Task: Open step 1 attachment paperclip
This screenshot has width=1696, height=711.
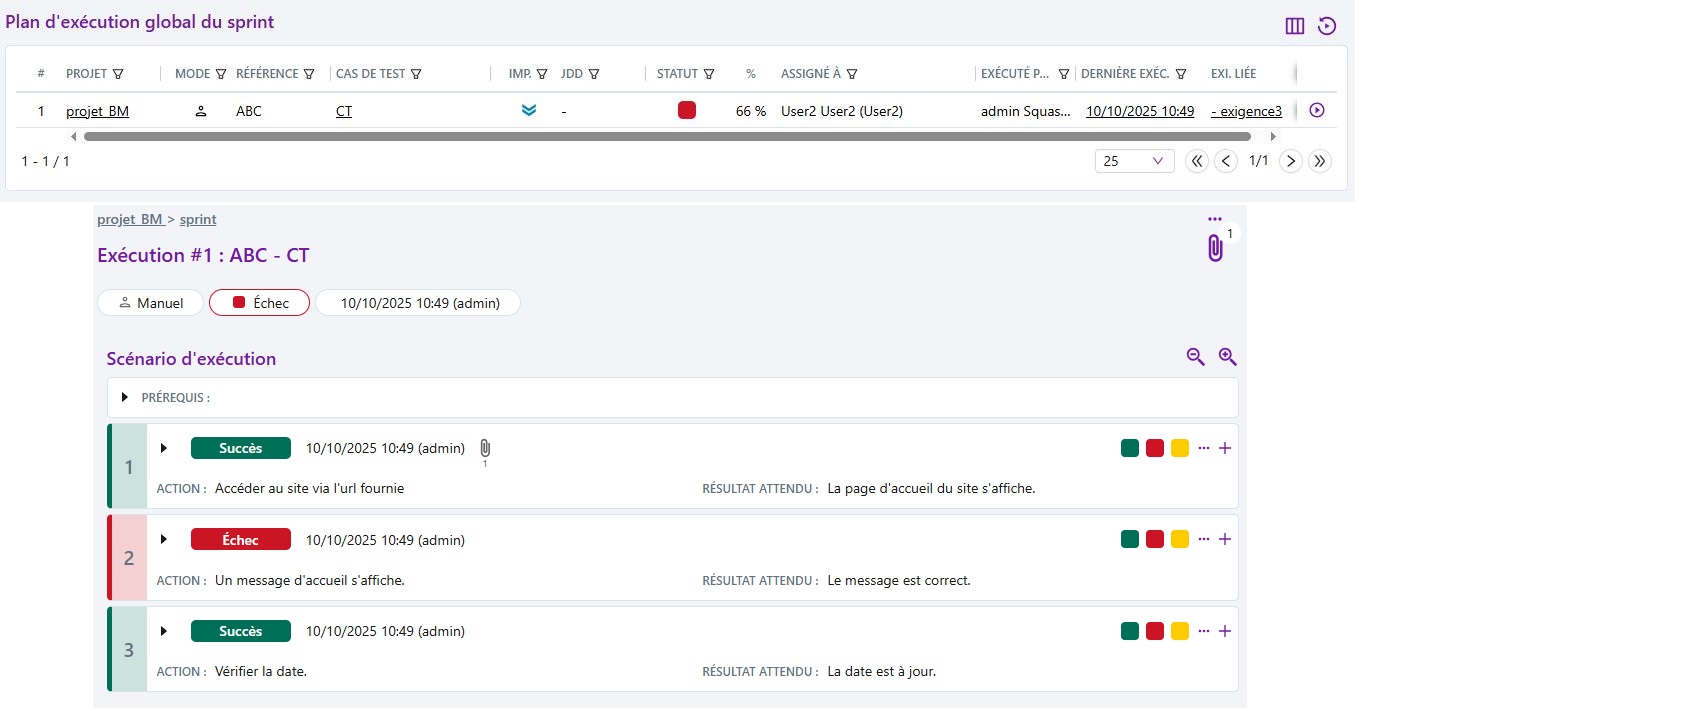Action: (x=485, y=449)
